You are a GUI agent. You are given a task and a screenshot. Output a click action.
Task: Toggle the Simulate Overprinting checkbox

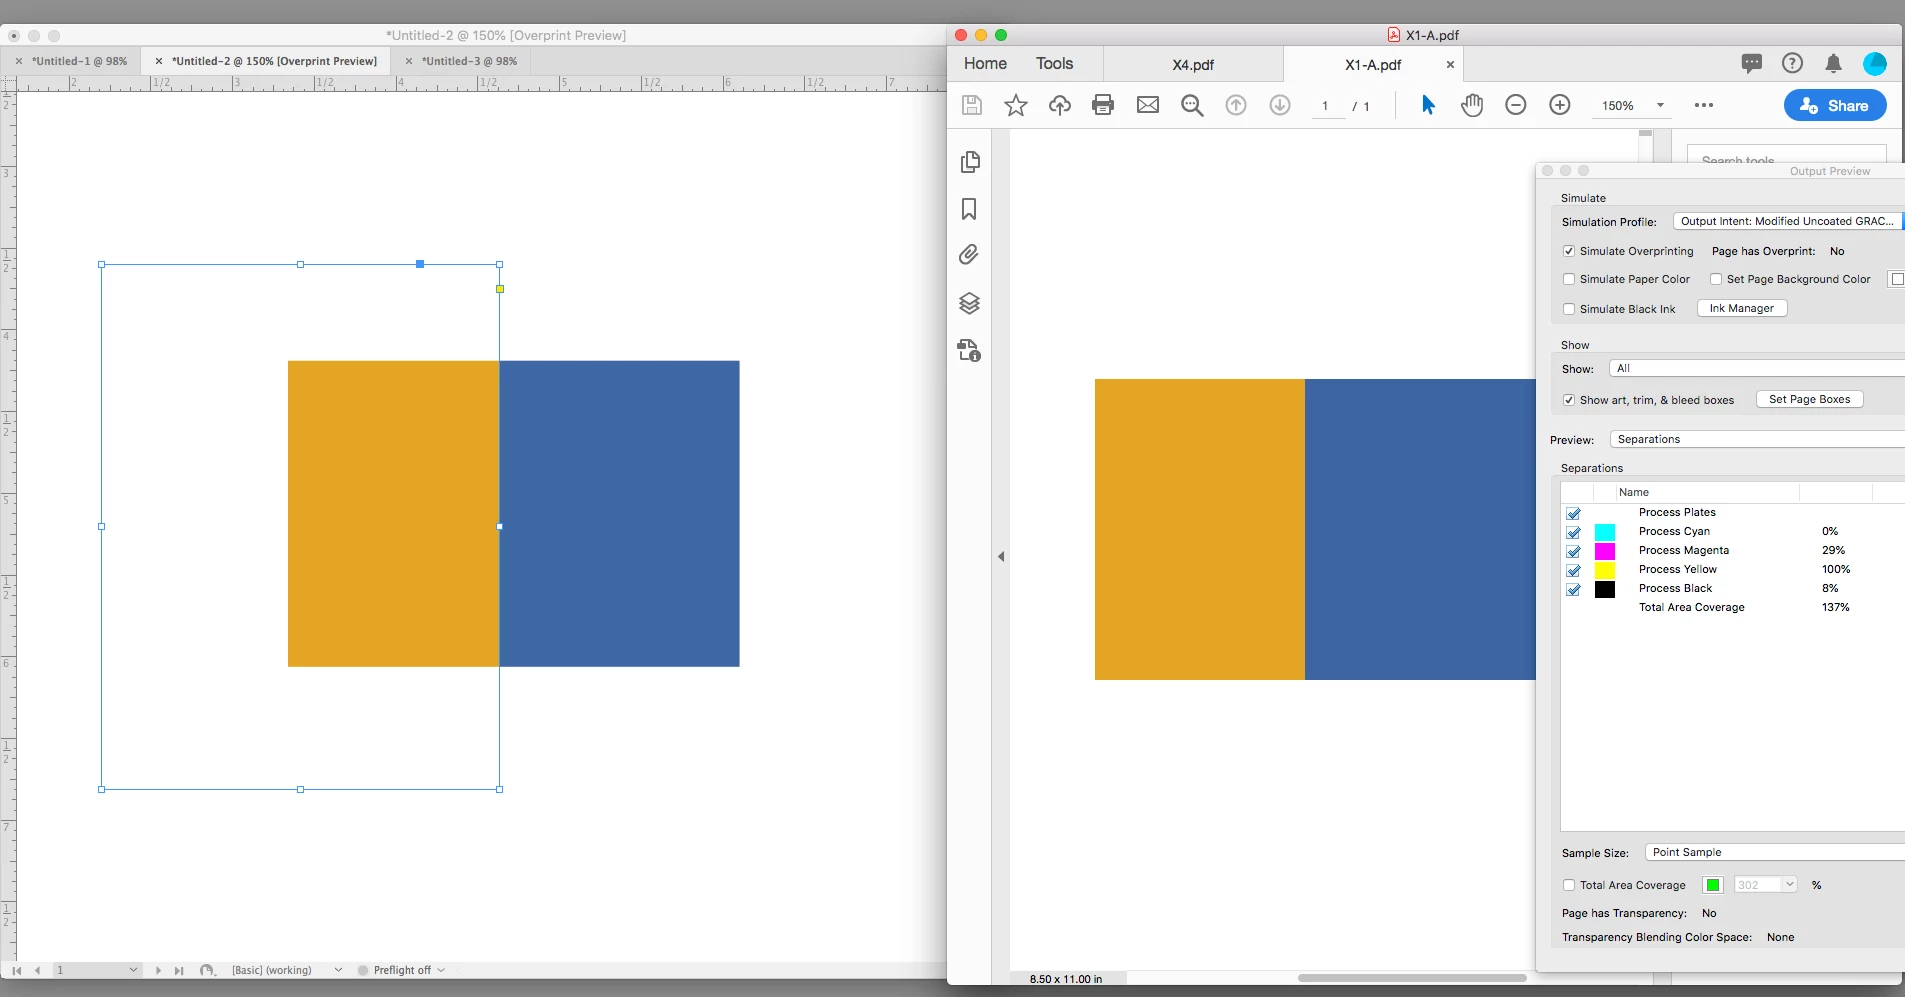click(x=1569, y=251)
